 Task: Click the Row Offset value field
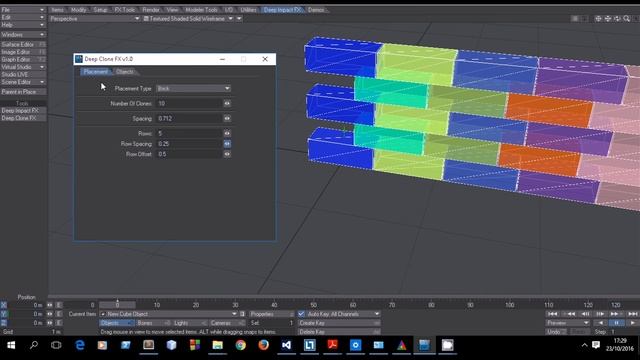point(189,154)
